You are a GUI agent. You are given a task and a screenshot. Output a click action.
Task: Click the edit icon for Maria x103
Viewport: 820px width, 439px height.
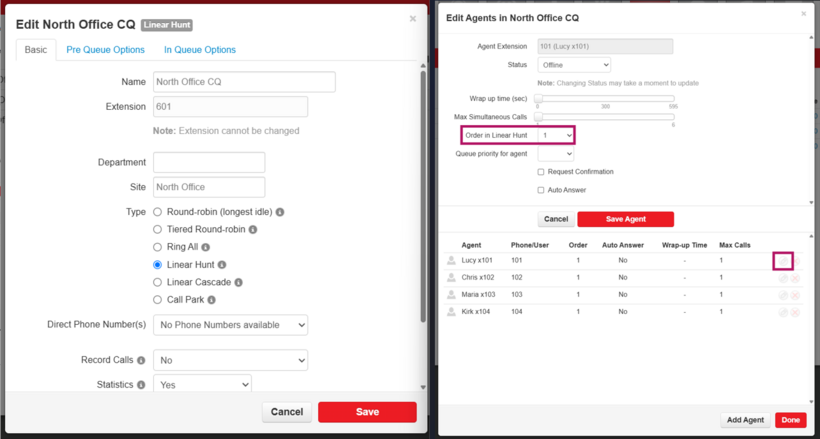coord(783,295)
